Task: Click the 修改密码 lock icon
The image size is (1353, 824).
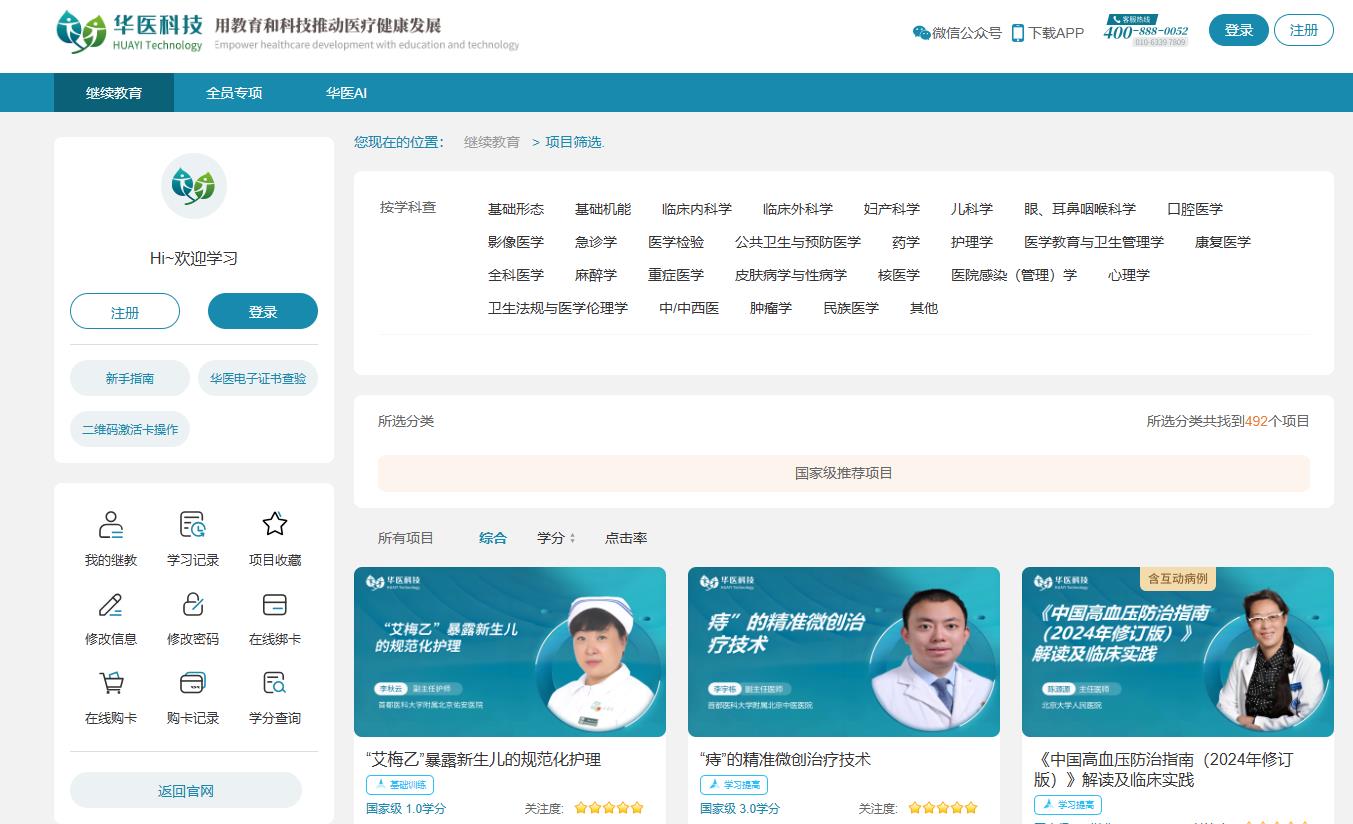Action: pos(193,604)
